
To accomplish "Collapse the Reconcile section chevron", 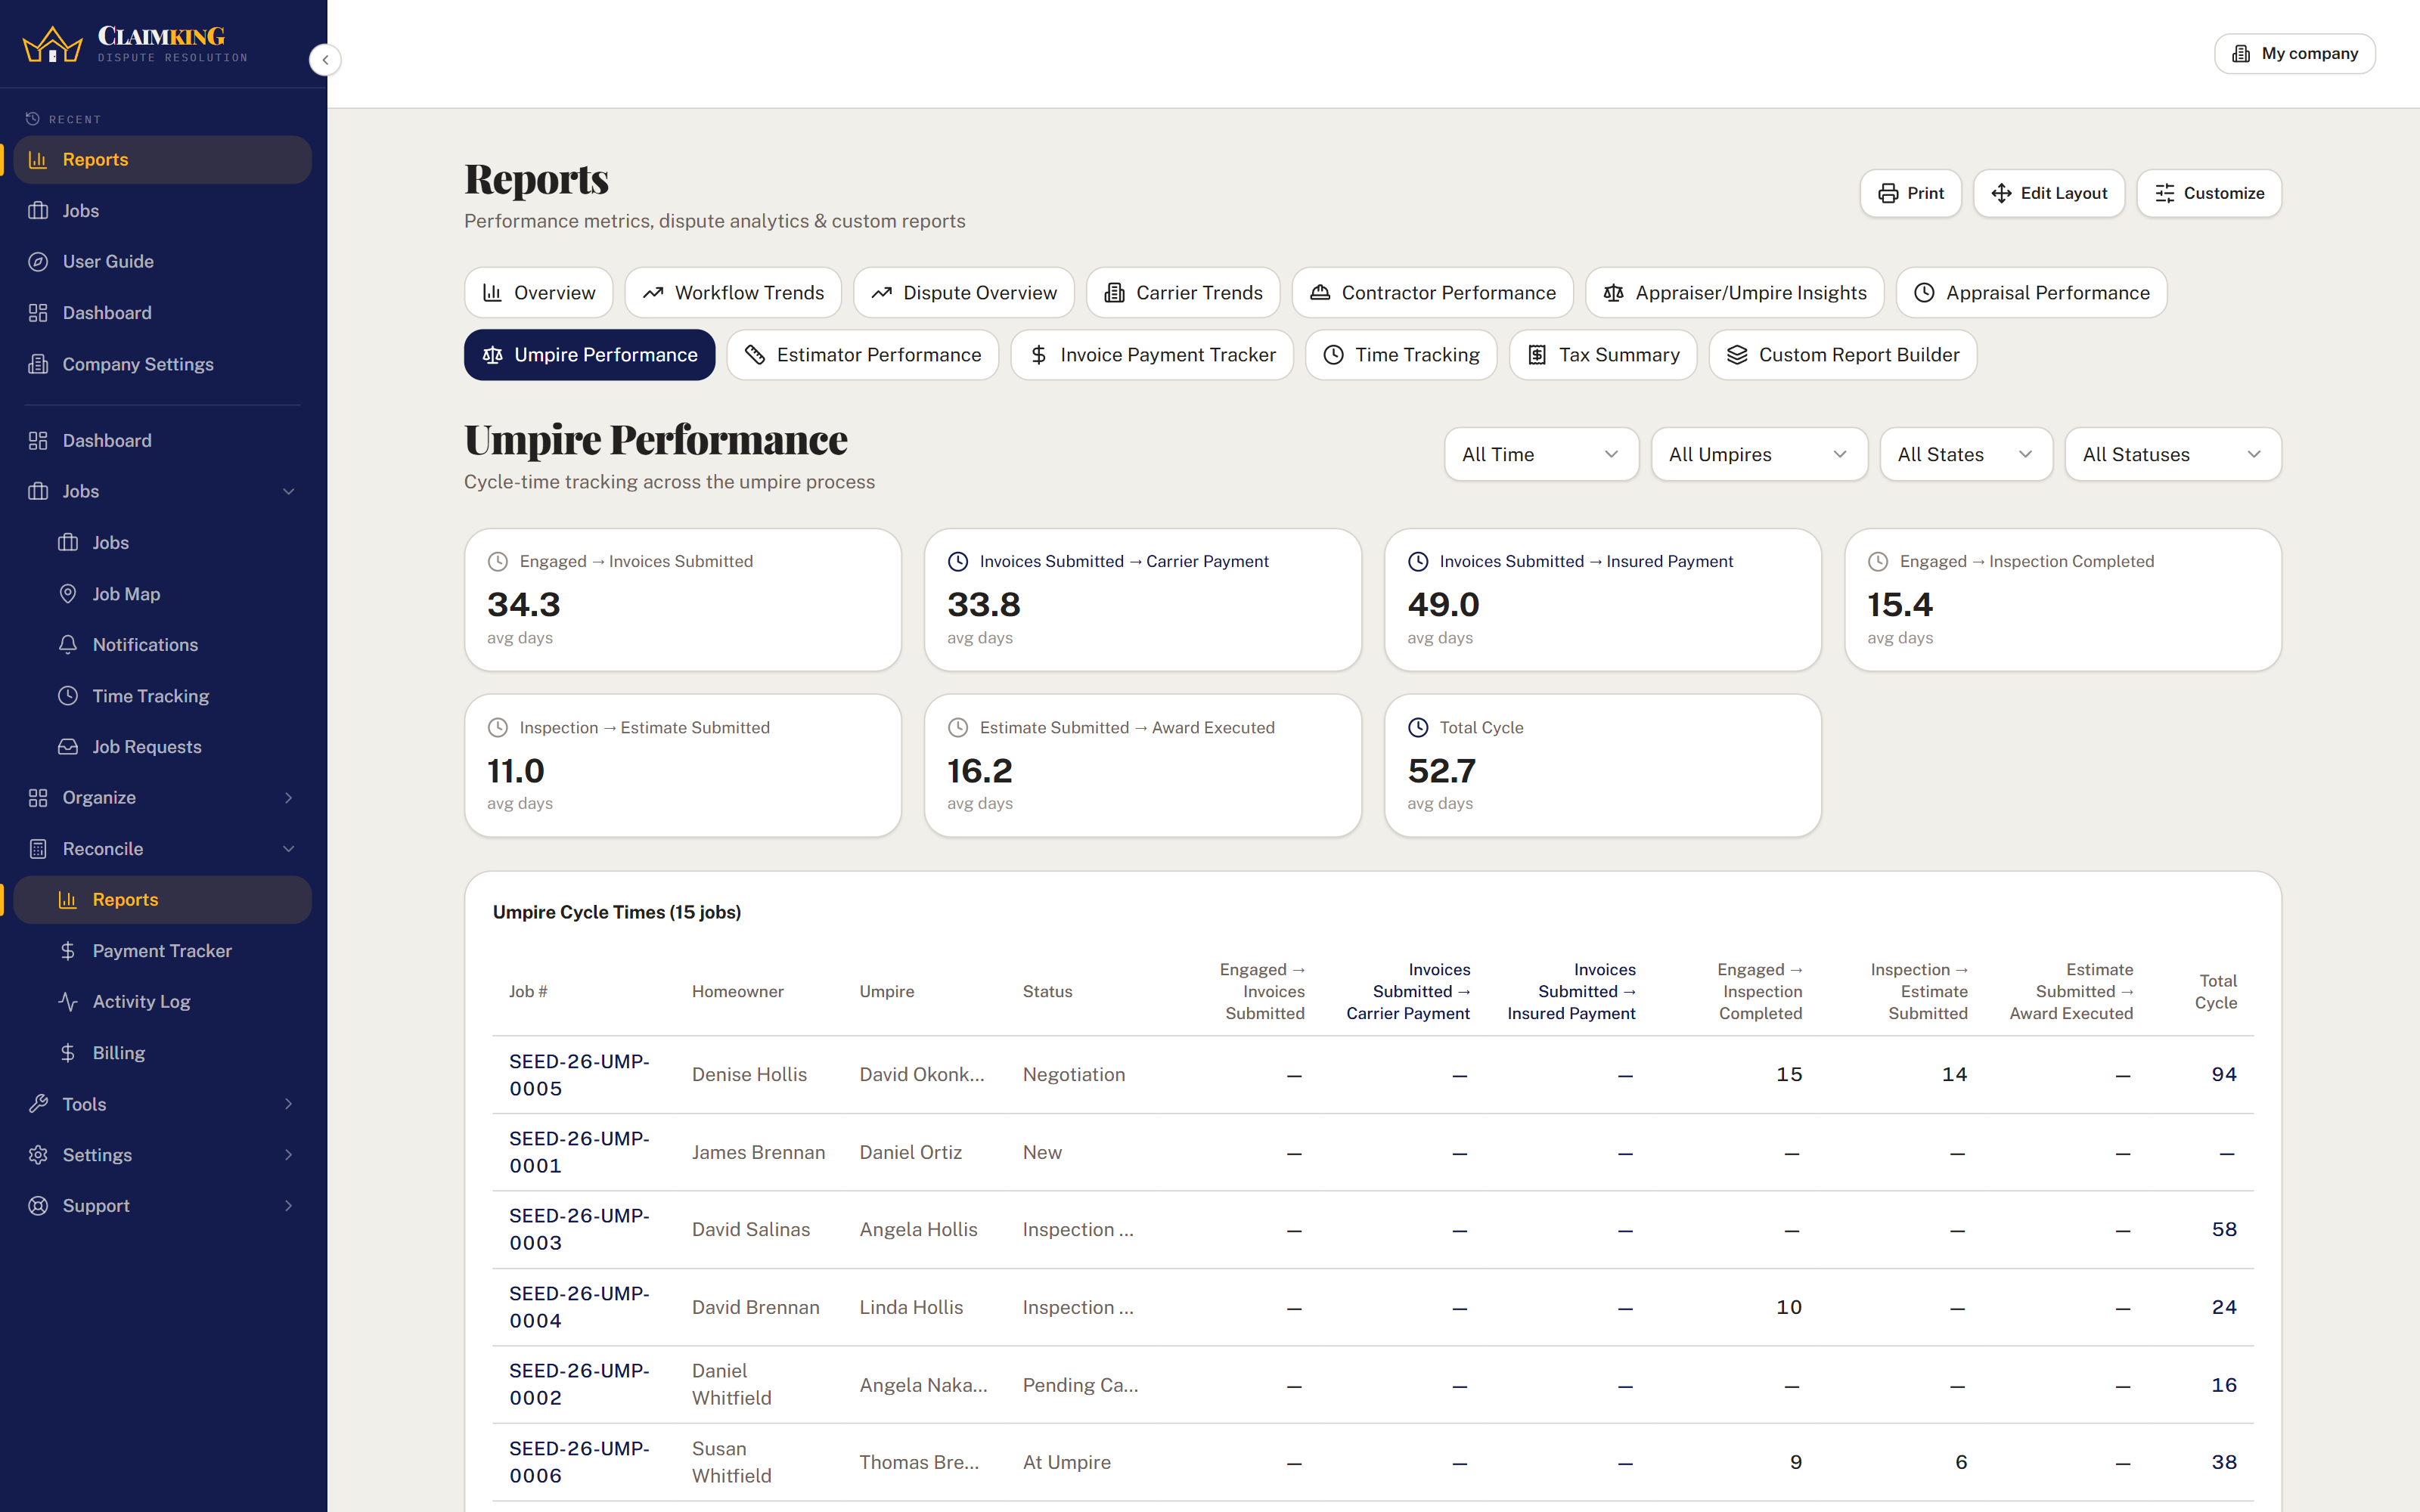I will coord(289,849).
